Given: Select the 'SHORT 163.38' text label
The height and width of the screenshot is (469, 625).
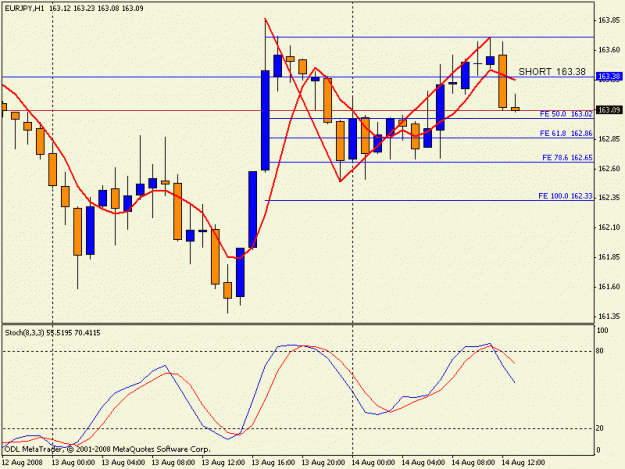Looking at the screenshot, I should click(x=552, y=72).
